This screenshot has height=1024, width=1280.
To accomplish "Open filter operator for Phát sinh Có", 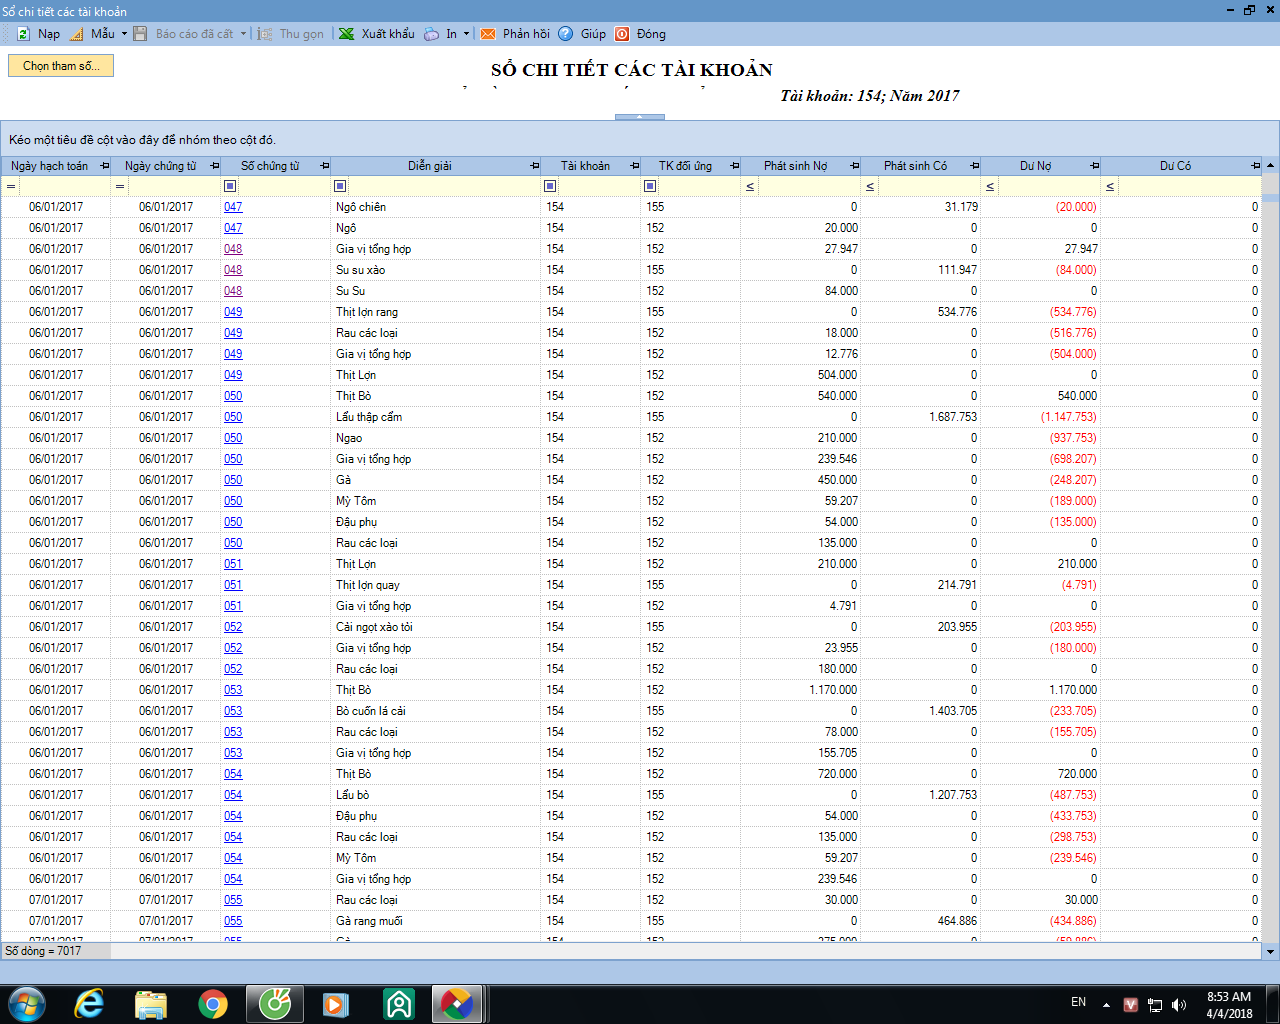I will point(870,186).
